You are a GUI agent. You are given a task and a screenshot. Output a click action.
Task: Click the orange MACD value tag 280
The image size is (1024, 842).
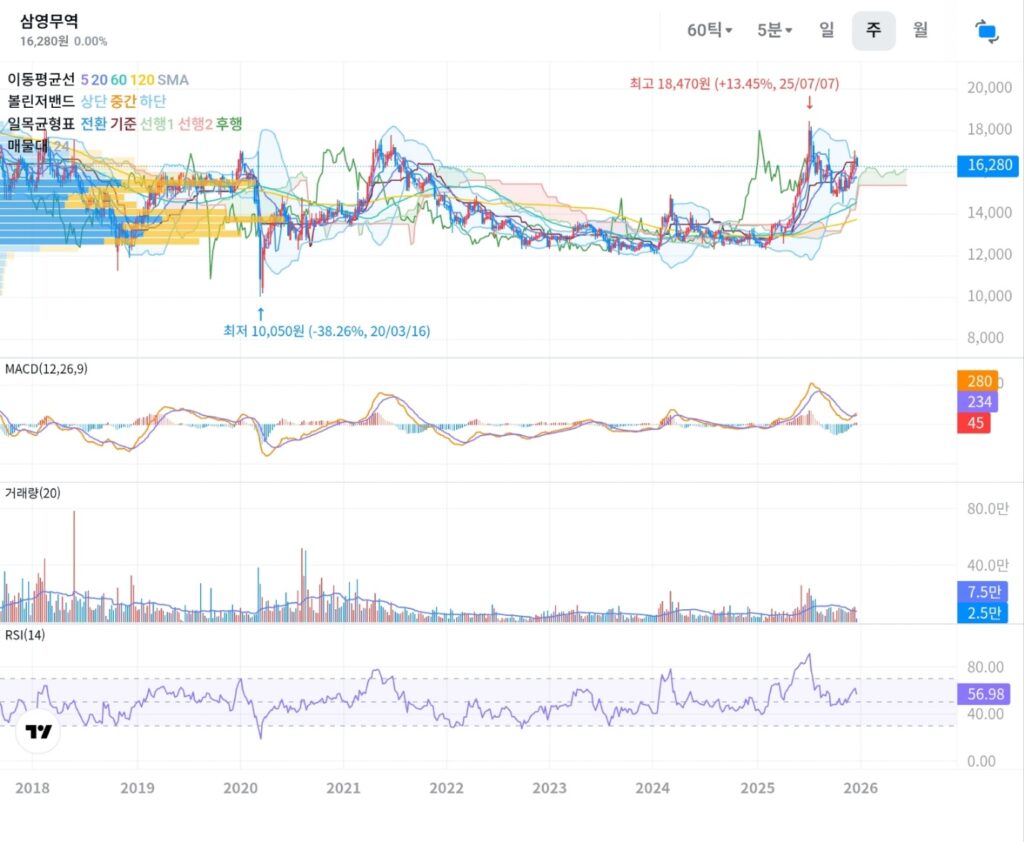980,381
